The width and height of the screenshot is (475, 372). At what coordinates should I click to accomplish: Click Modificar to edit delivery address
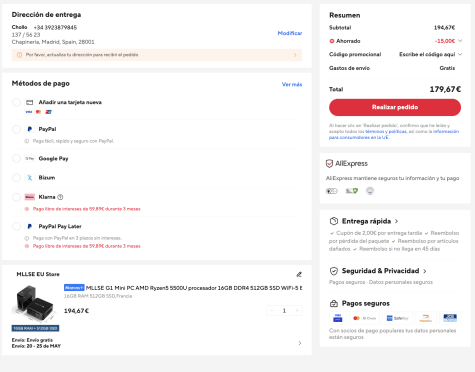tap(290, 33)
